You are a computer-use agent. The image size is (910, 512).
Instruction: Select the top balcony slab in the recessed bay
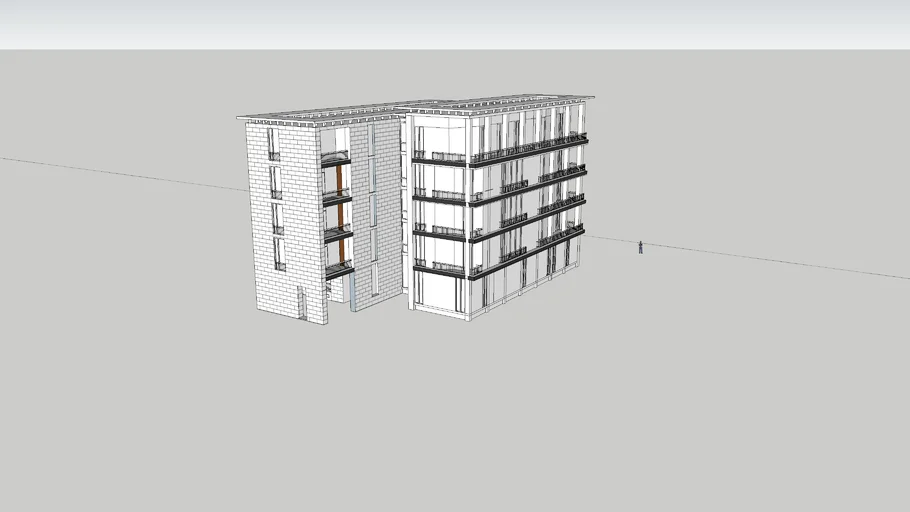point(336,162)
